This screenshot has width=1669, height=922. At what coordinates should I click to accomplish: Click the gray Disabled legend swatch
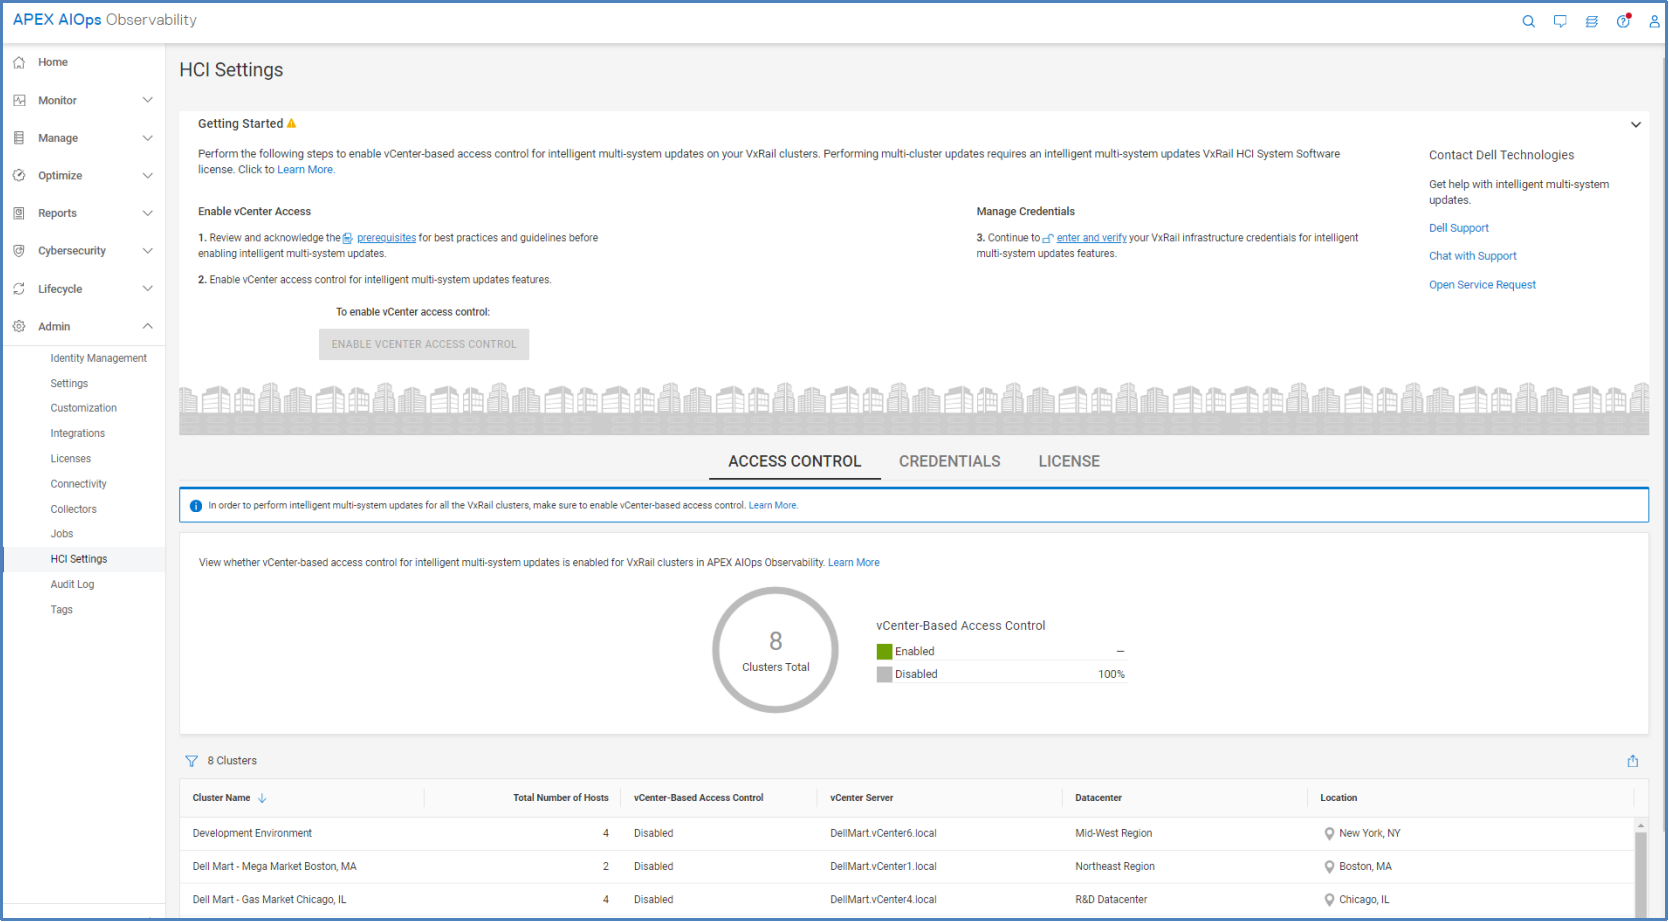[x=884, y=675]
